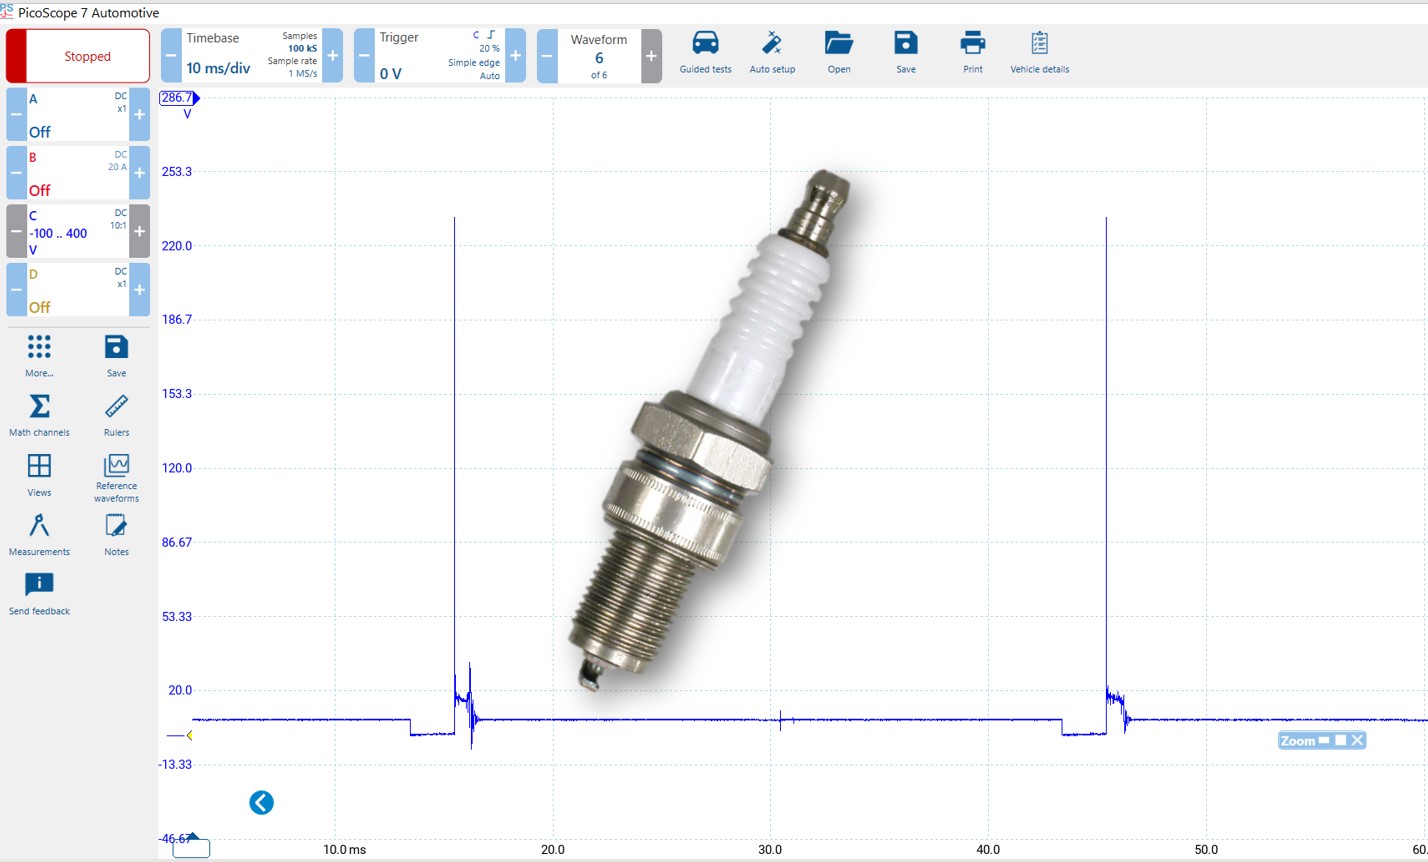Image resolution: width=1428 pixels, height=862 pixels.
Task: Click the yellow trigger level marker
Action: (x=189, y=735)
